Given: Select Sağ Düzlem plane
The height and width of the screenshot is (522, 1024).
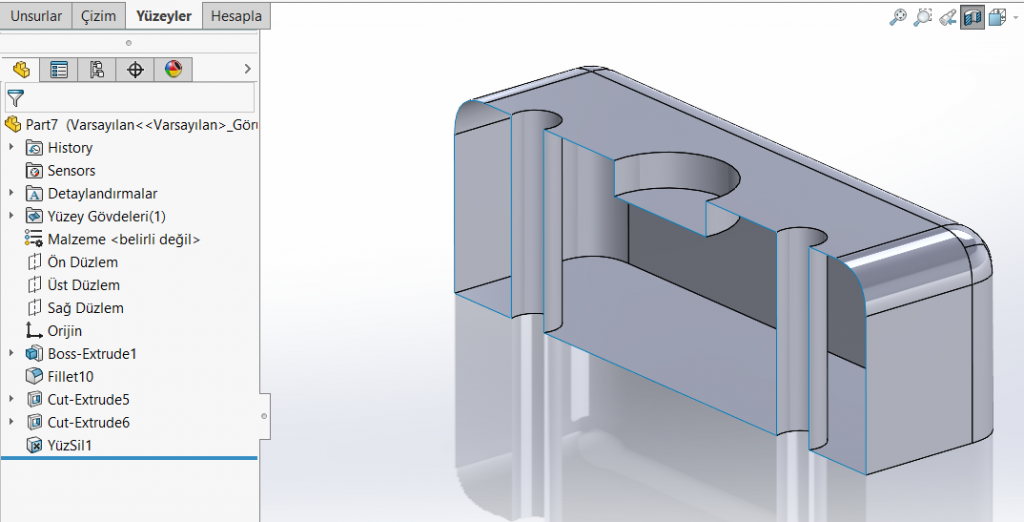Looking at the screenshot, I should tap(86, 308).
